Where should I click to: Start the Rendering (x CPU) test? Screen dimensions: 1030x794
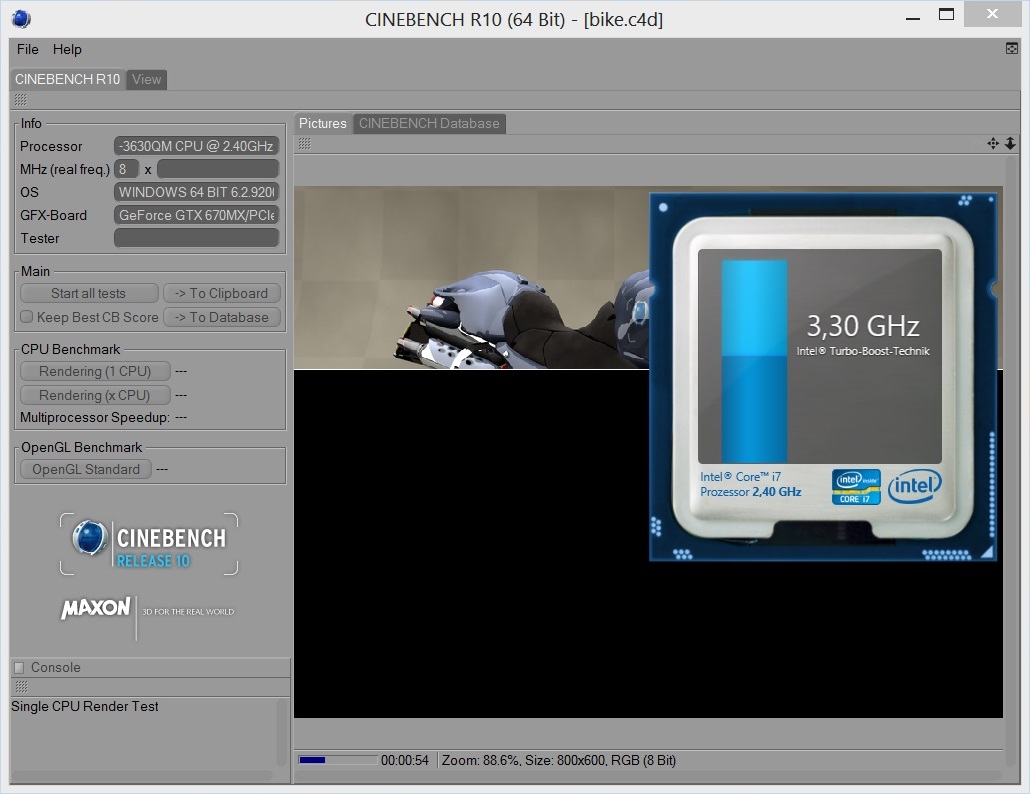pos(95,395)
